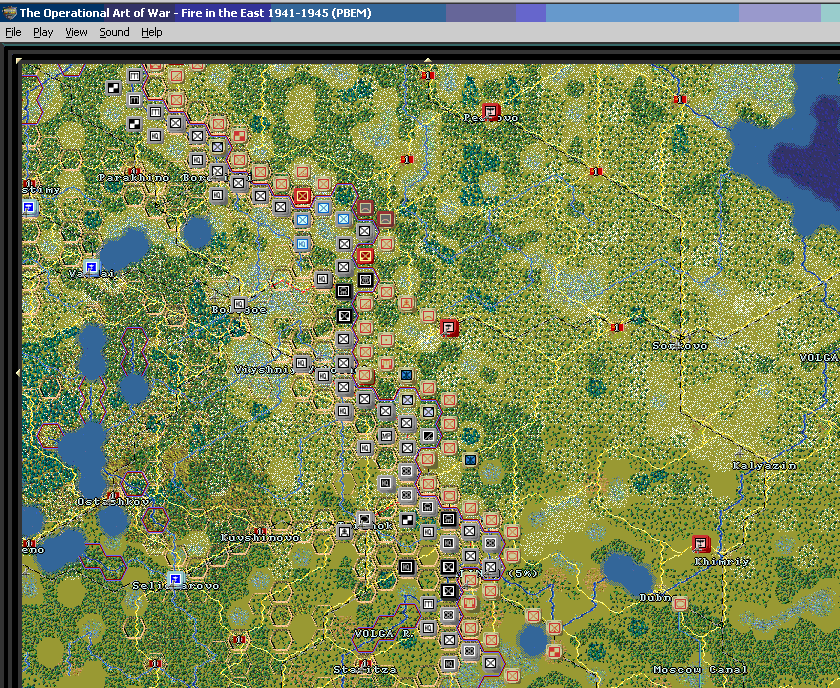Screen dimensions: 840x688
Task: Select the red HQ unit at Pestovo
Action: [x=491, y=112]
